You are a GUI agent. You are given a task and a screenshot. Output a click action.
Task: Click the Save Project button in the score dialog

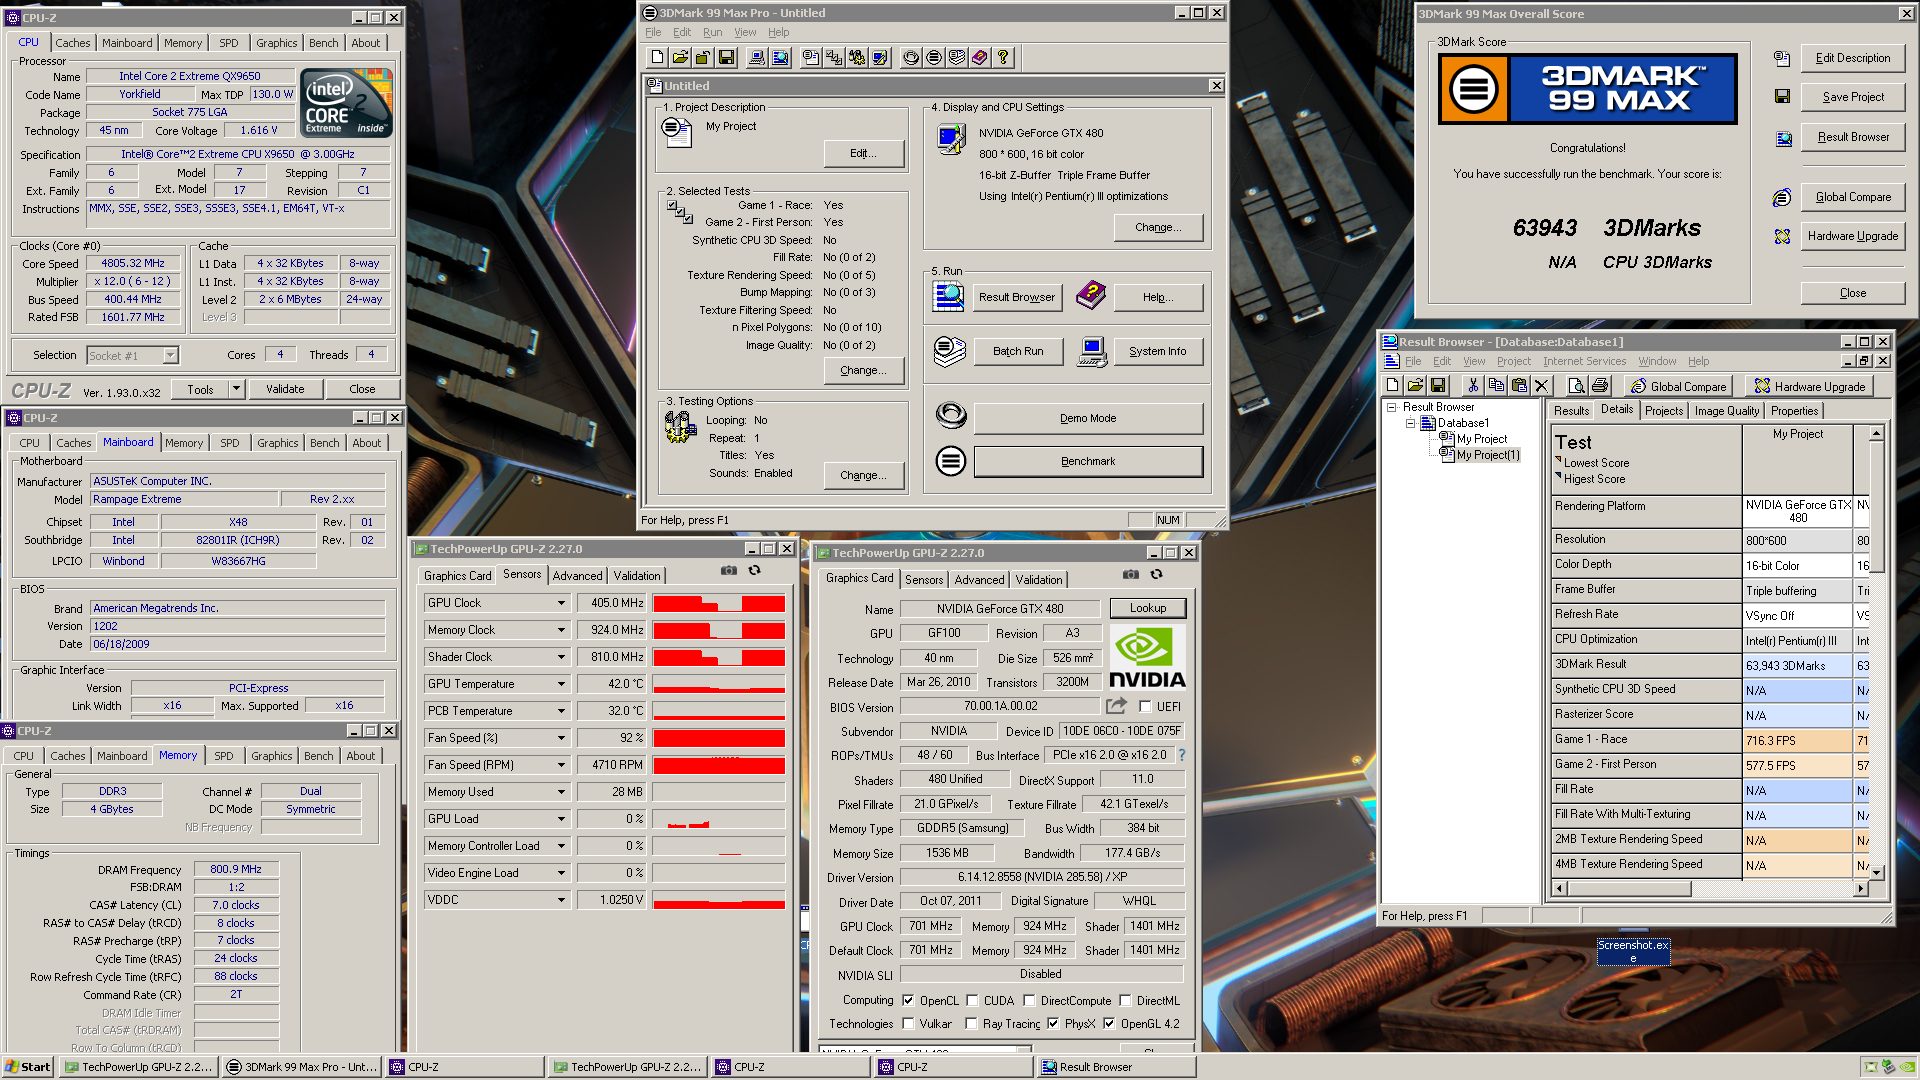(1852, 97)
